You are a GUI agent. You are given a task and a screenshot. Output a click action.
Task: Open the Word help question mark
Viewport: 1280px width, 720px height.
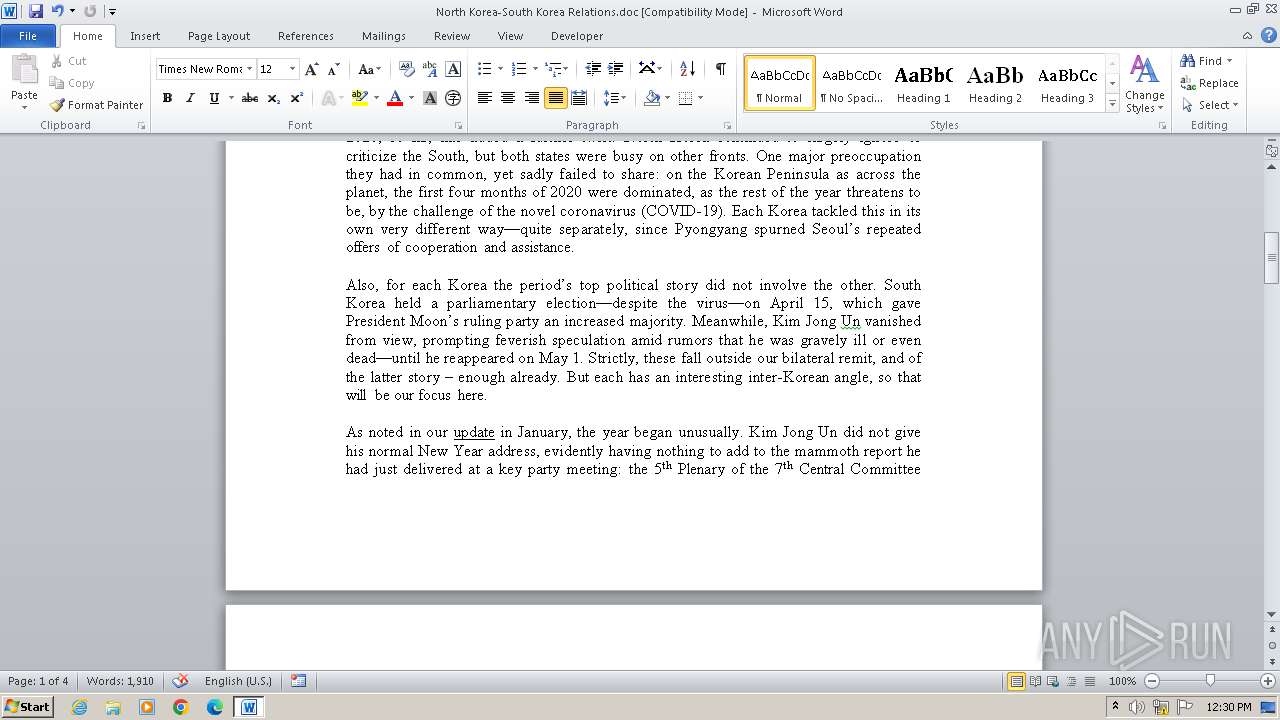tap(1268, 36)
